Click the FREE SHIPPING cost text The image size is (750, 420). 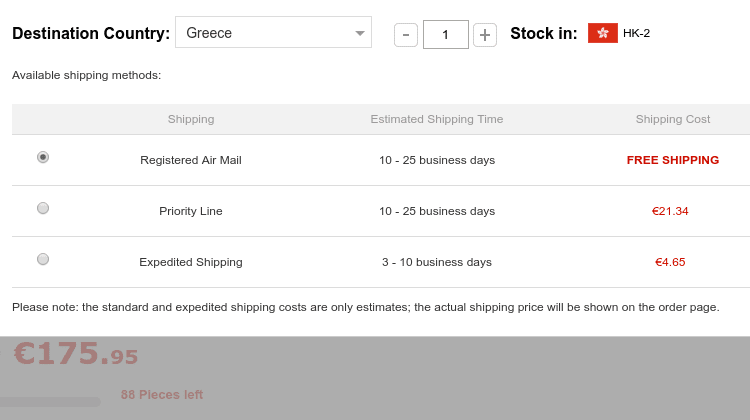[x=673, y=160]
